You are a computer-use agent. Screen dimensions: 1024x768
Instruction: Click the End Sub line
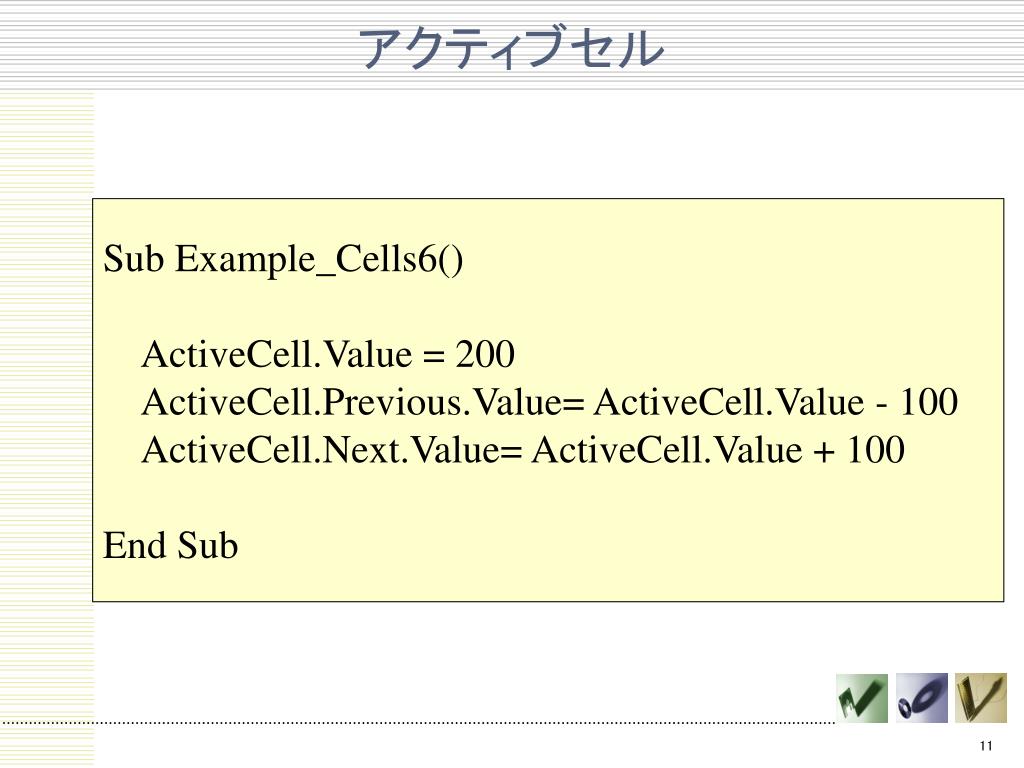click(x=170, y=545)
